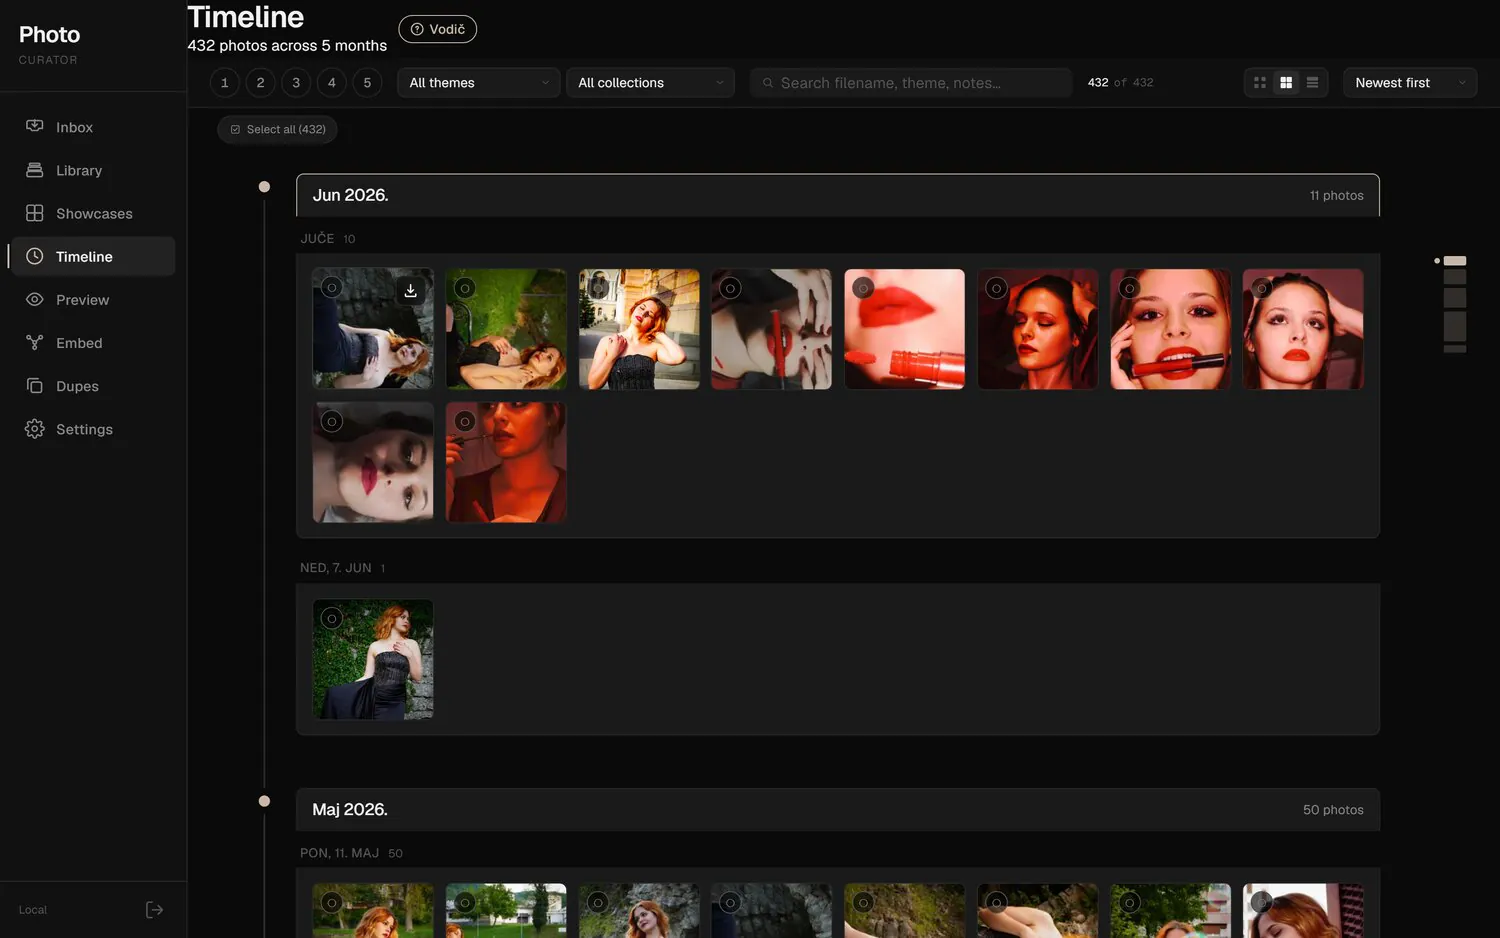The width and height of the screenshot is (1500, 938).
Task: Switch to small grid view
Action: [1260, 83]
